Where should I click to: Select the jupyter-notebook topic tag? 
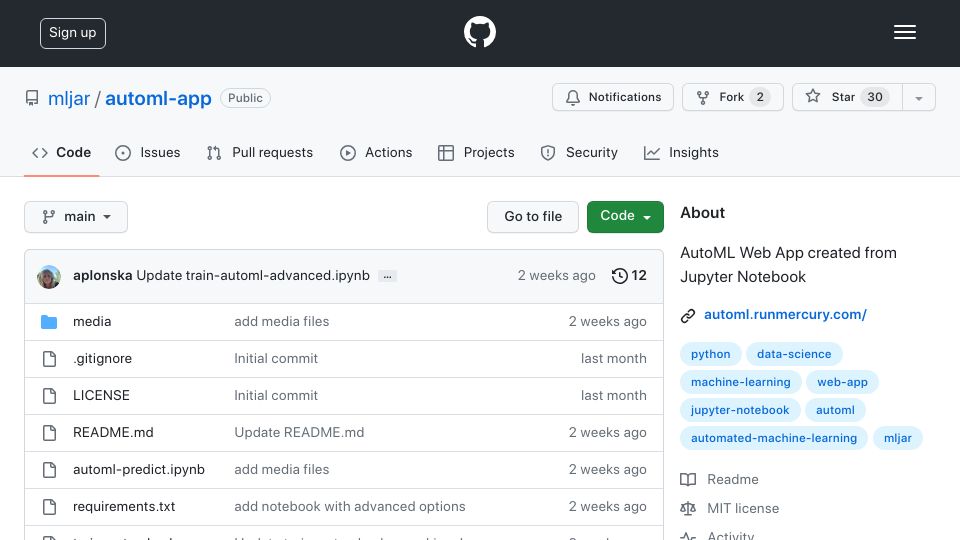pyautogui.click(x=740, y=410)
